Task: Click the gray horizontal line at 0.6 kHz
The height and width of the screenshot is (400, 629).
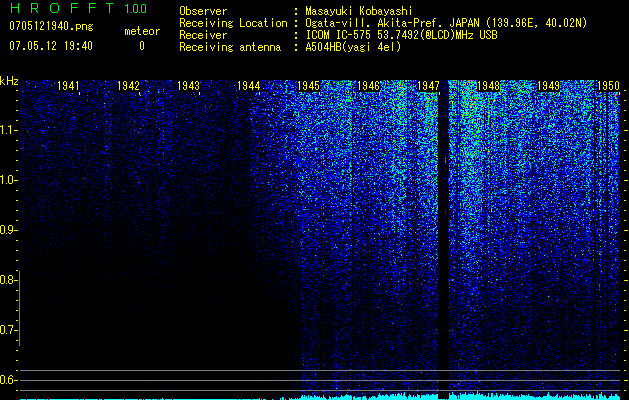Action: (320, 380)
